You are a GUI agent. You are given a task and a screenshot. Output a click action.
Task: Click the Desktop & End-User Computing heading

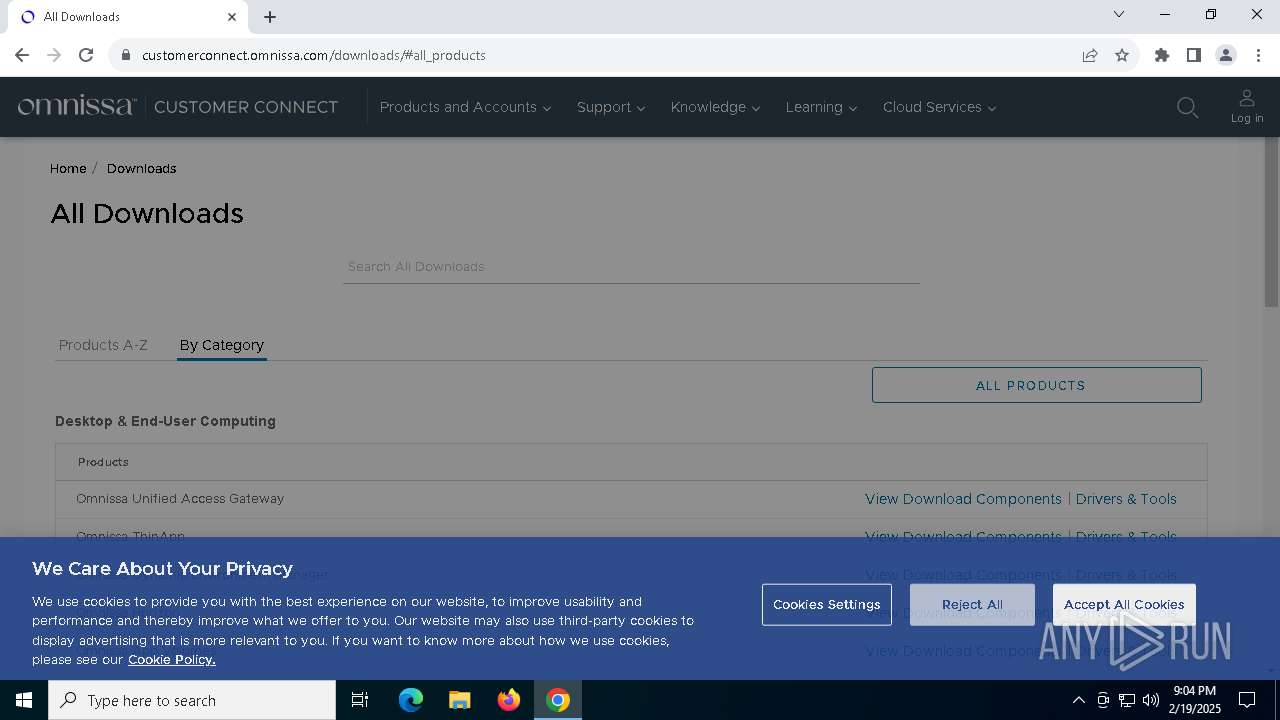[x=165, y=421]
